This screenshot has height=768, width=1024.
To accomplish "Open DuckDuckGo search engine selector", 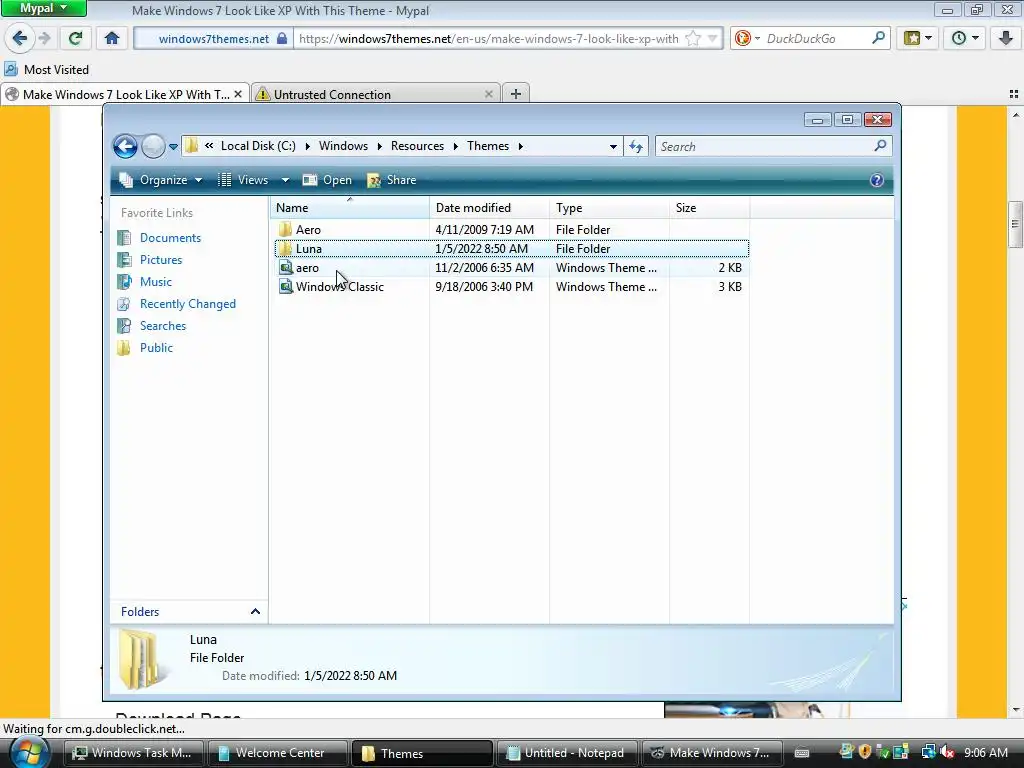I will click(747, 39).
